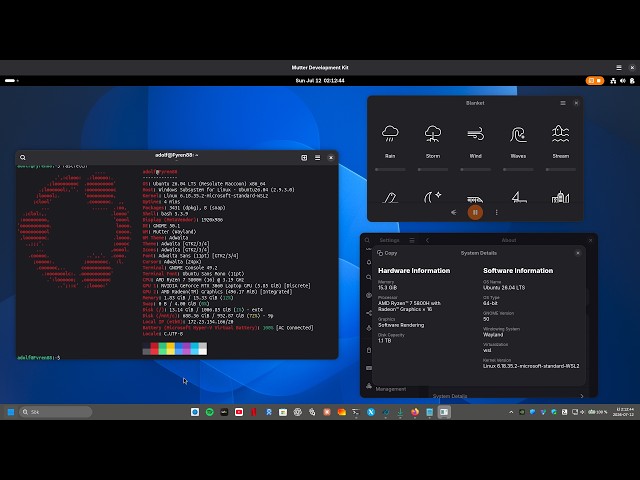Open the GNOME power status icon
Viewport: 640px width, 480px height.
[x=632, y=81]
